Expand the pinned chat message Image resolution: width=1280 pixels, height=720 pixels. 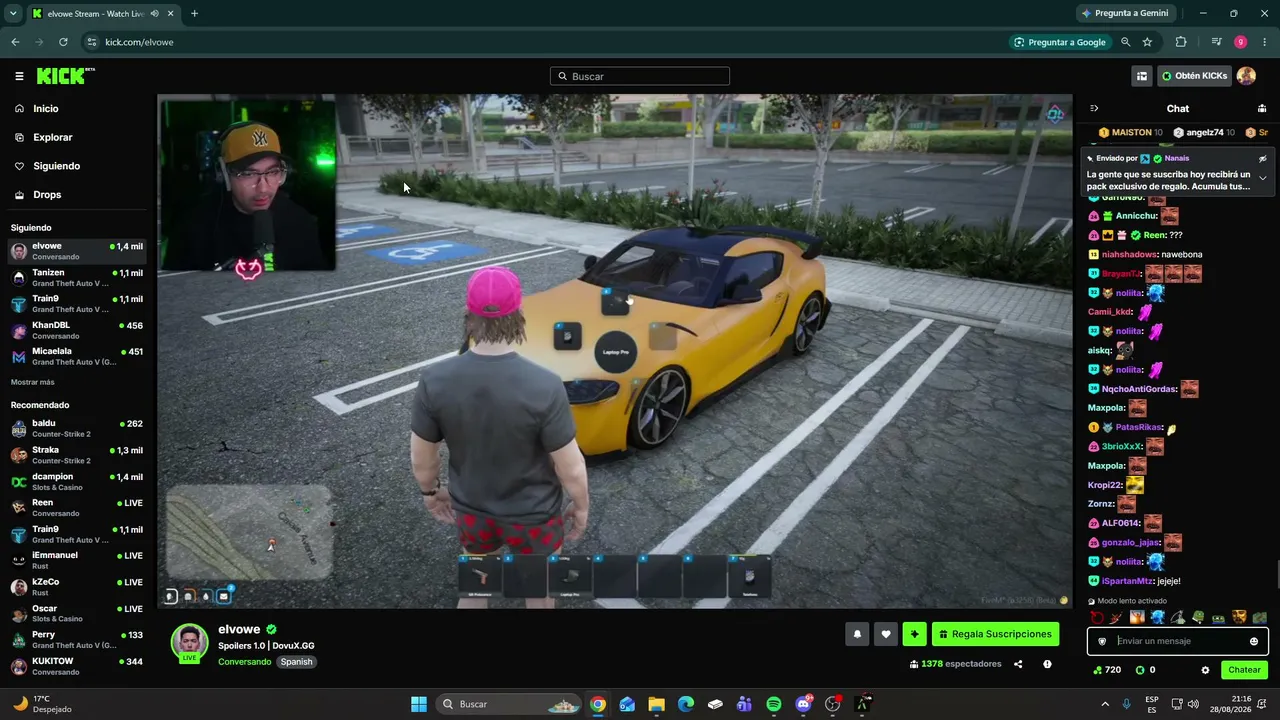(x=1262, y=178)
